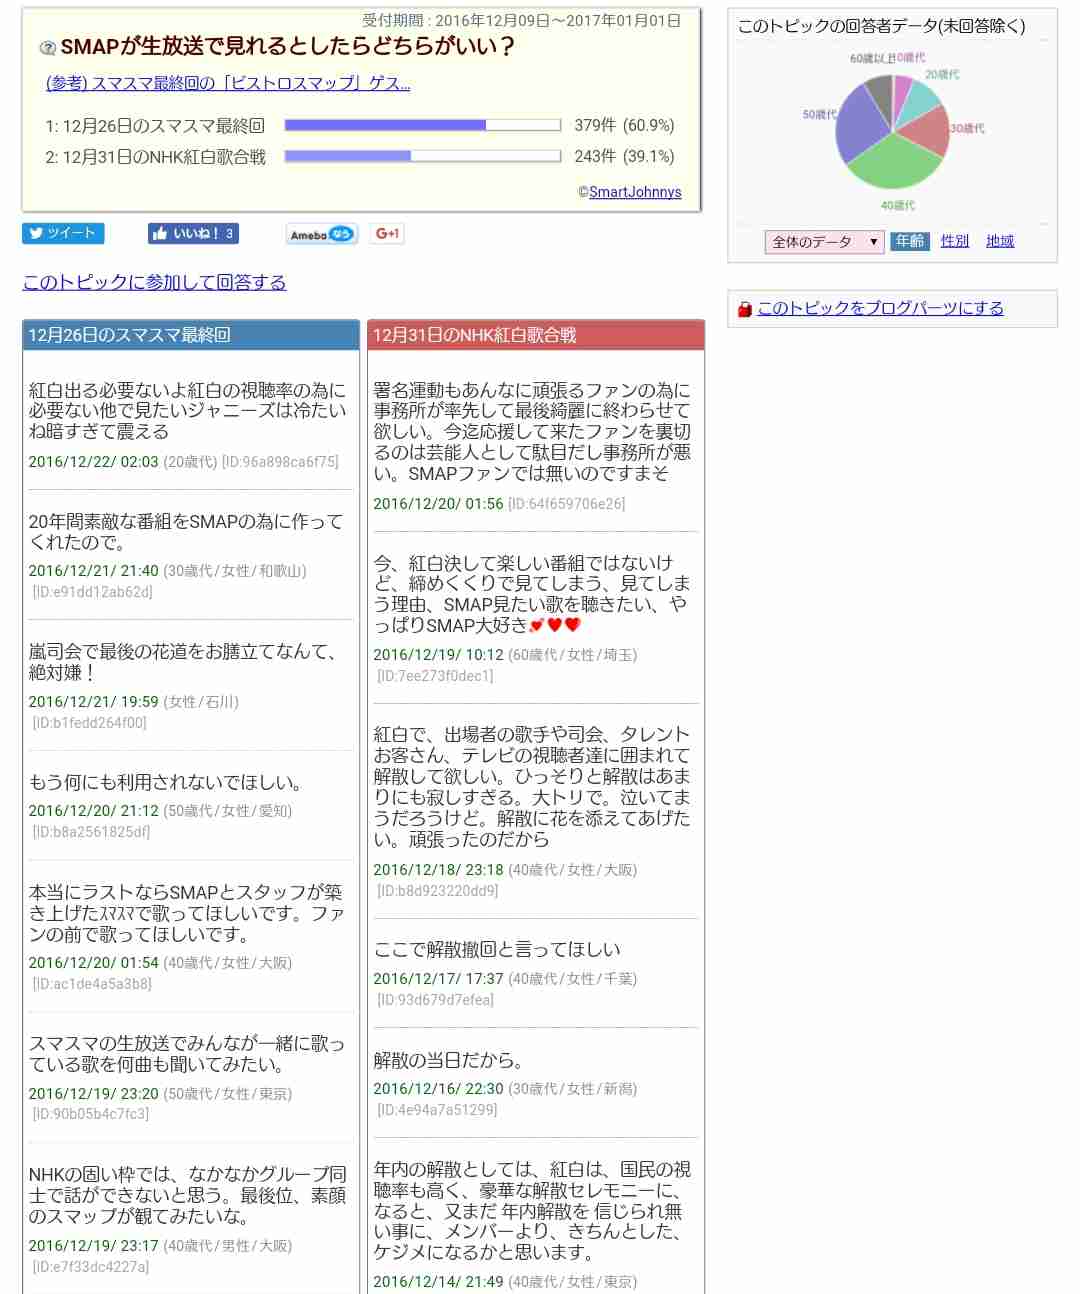Click comment NHKの固い枠では
Viewport: 1080px width, 1294px height.
click(x=187, y=1195)
